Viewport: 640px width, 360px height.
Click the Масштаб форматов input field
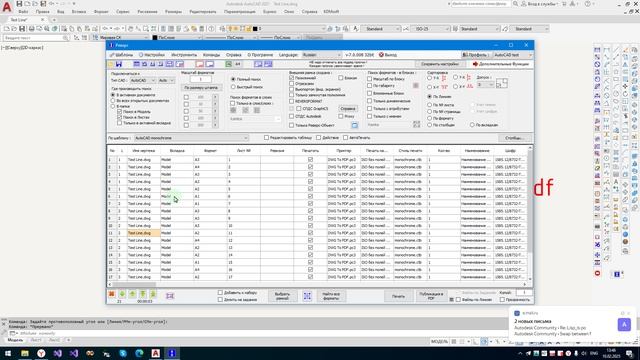201,79
